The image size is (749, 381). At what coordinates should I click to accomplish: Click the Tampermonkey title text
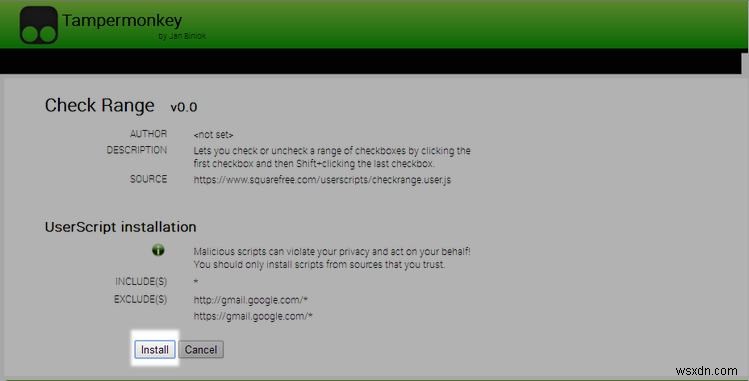(x=122, y=21)
